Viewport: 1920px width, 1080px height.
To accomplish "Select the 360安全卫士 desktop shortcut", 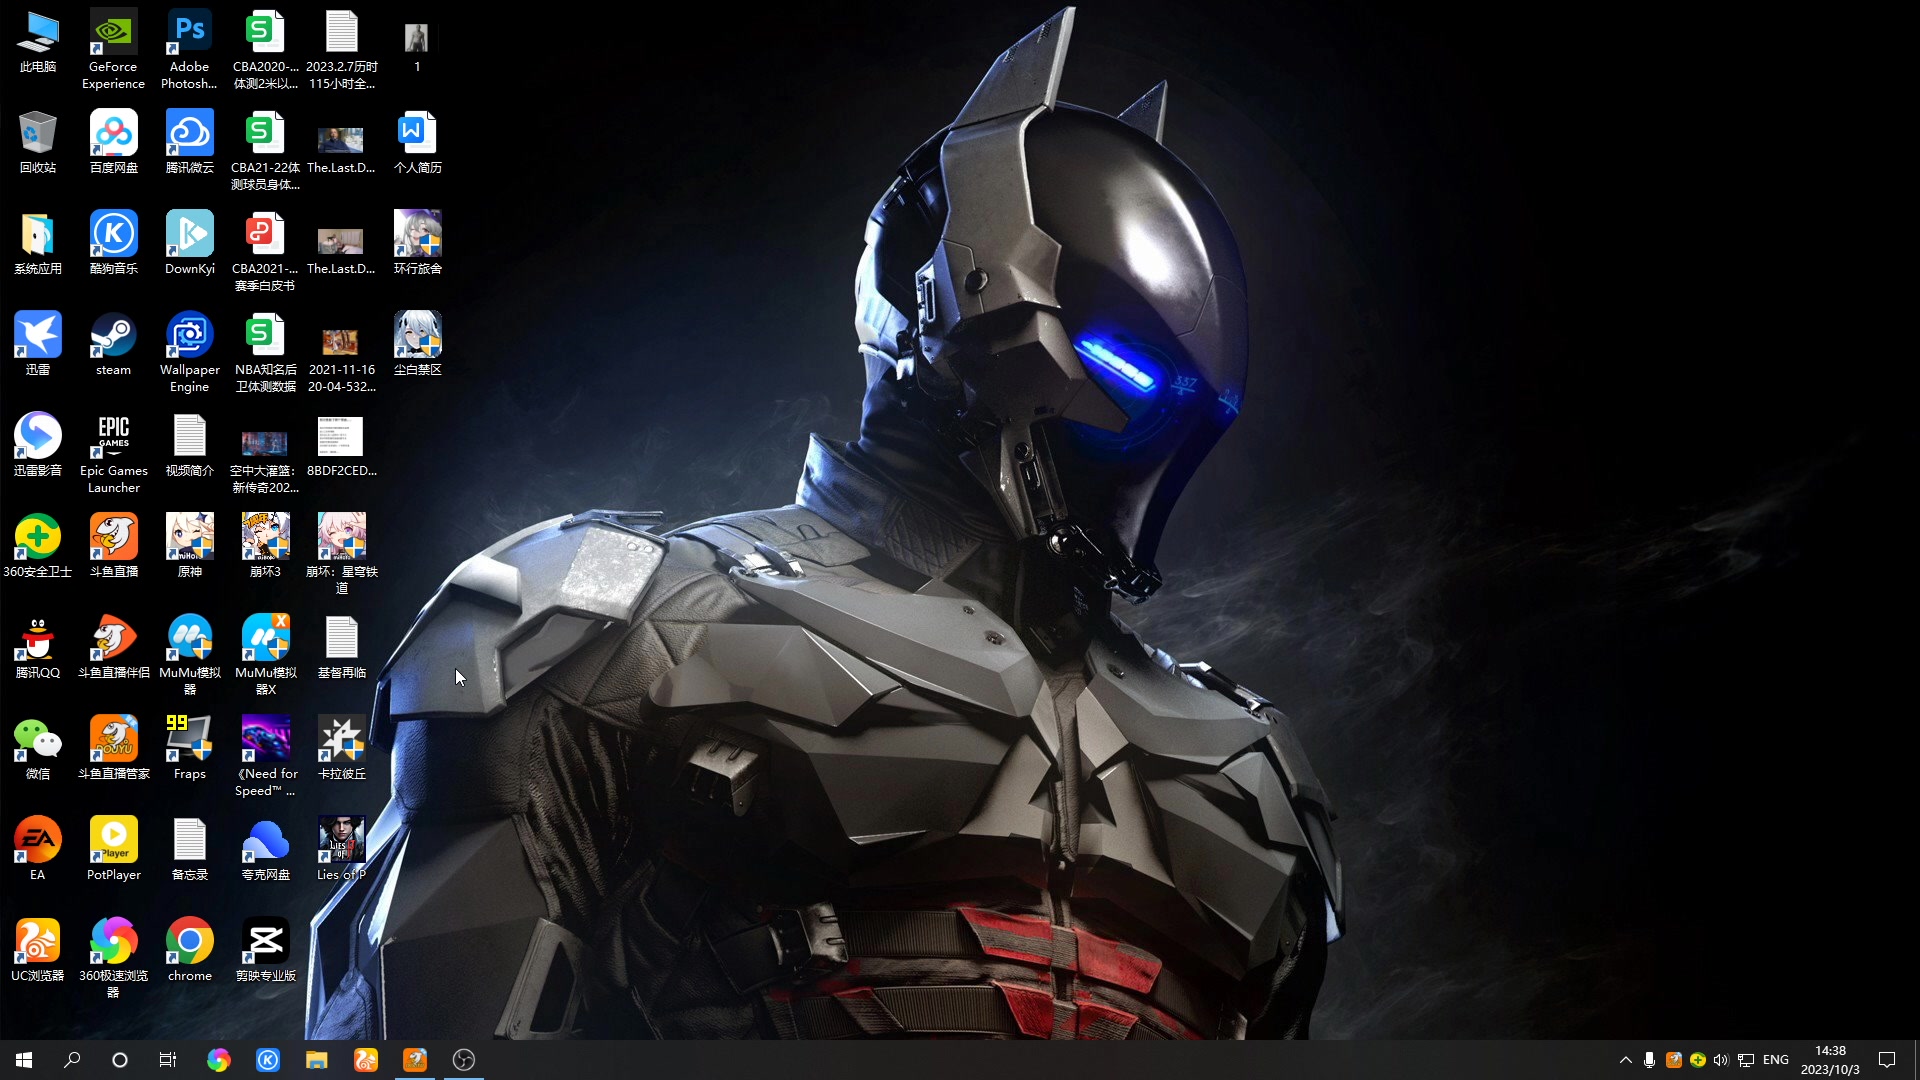I will tap(38, 547).
